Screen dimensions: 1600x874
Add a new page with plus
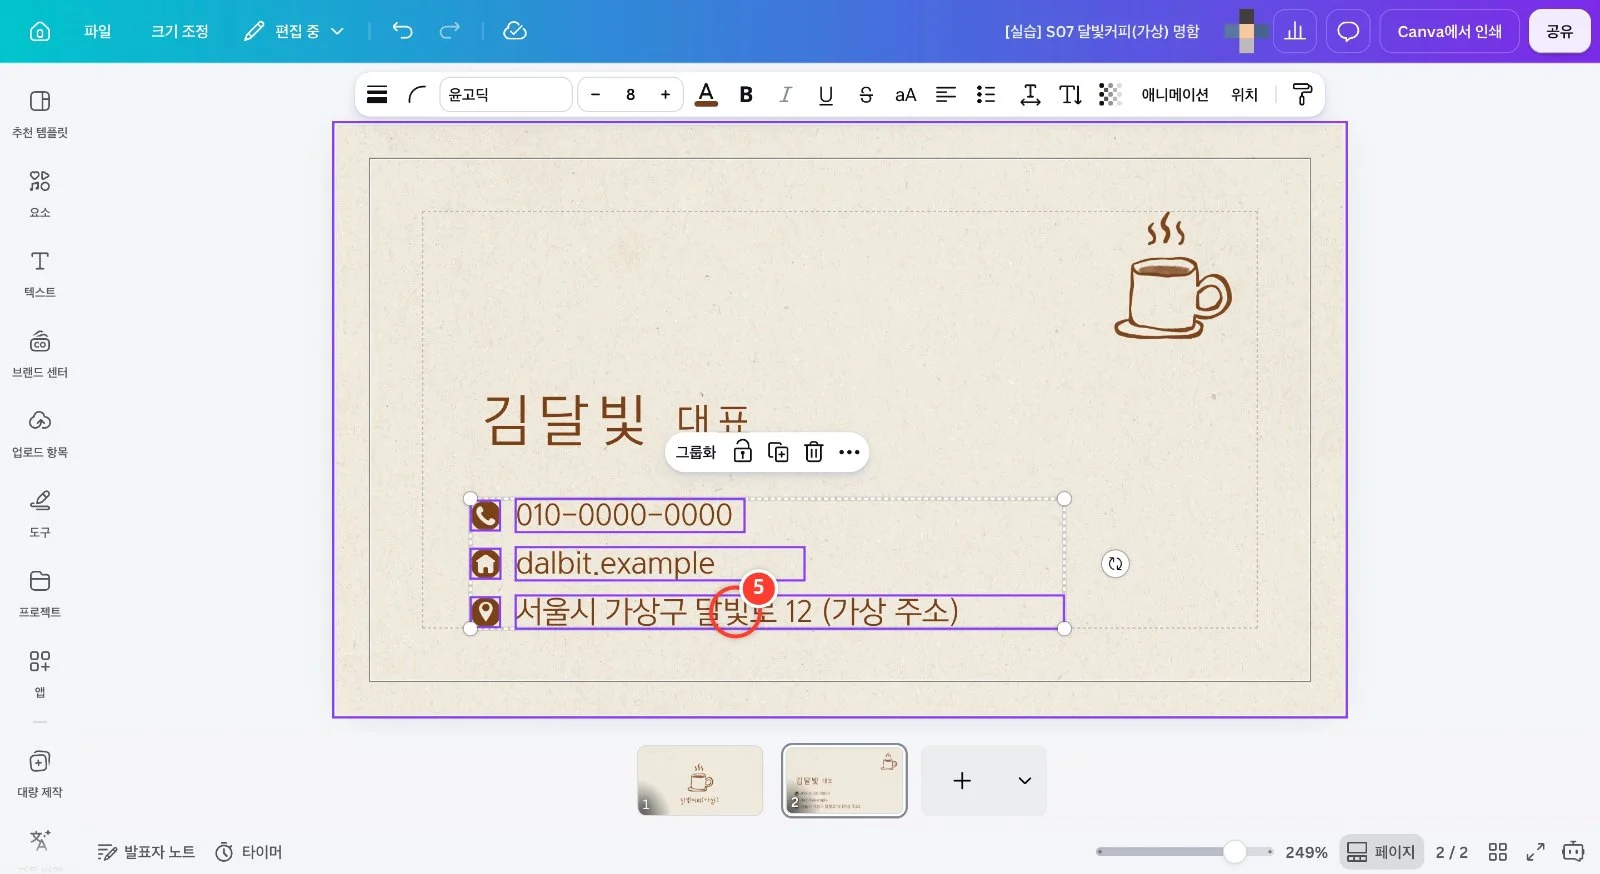click(x=962, y=780)
